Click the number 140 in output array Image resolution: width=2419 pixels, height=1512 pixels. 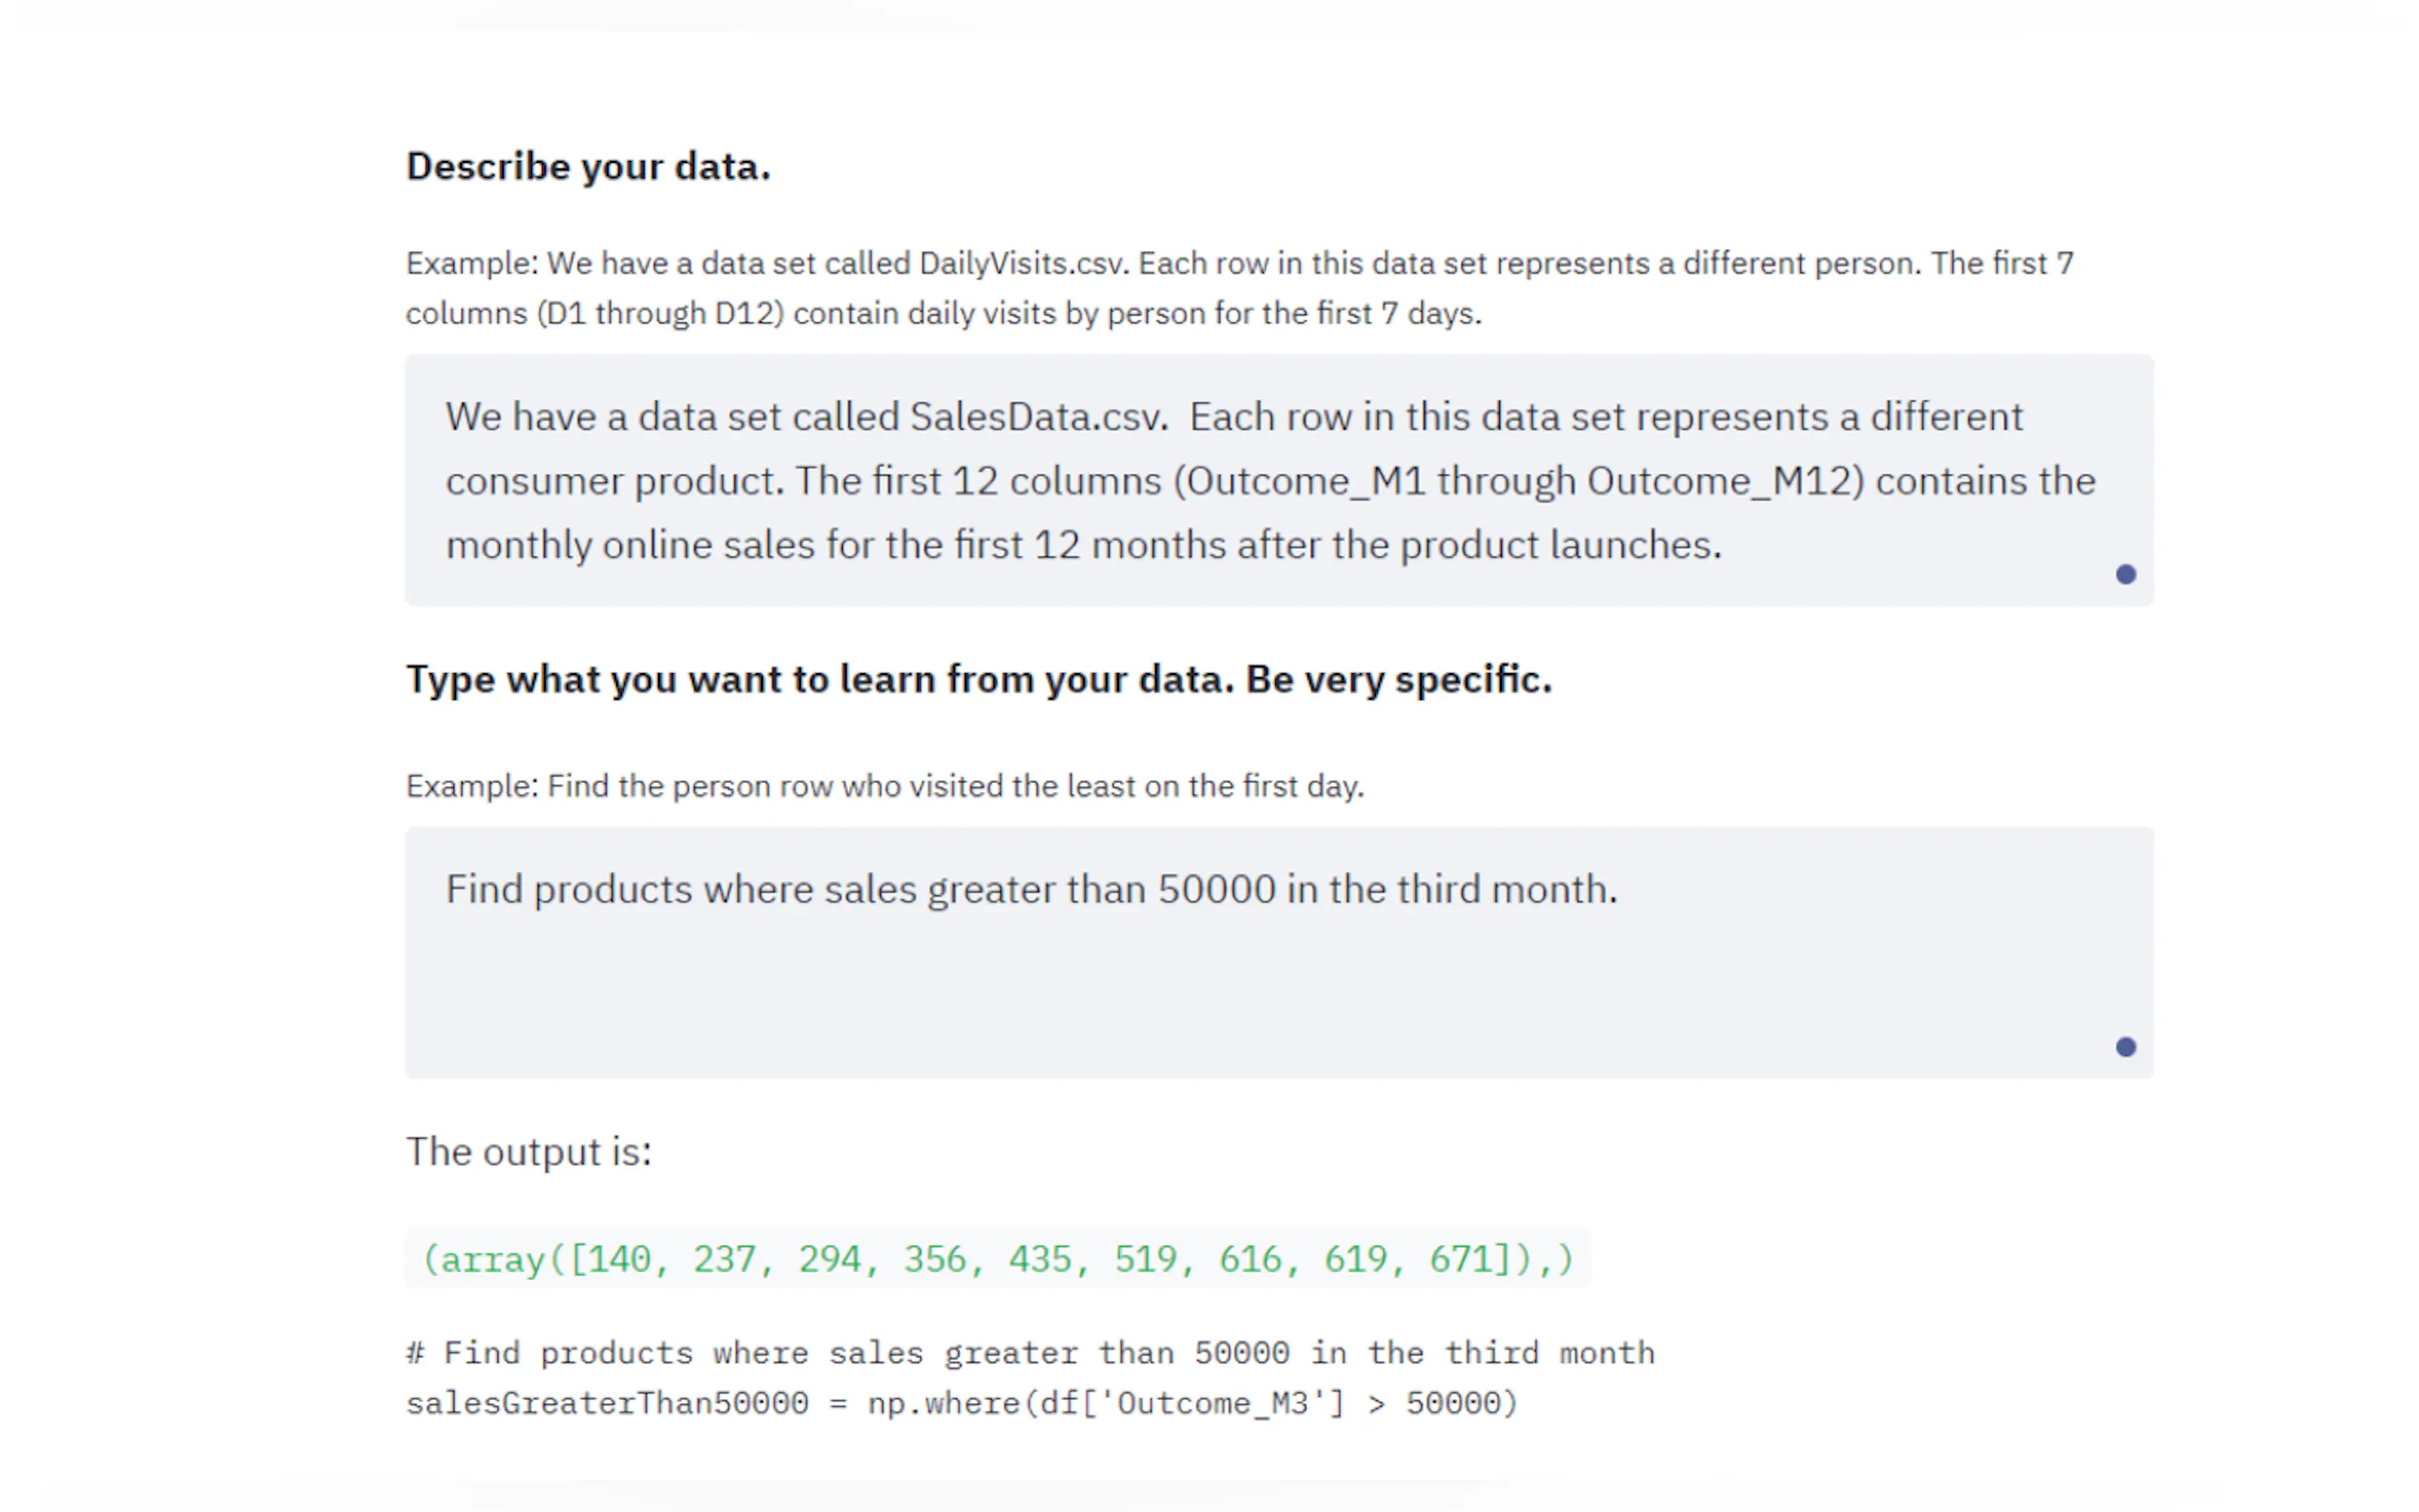click(619, 1259)
